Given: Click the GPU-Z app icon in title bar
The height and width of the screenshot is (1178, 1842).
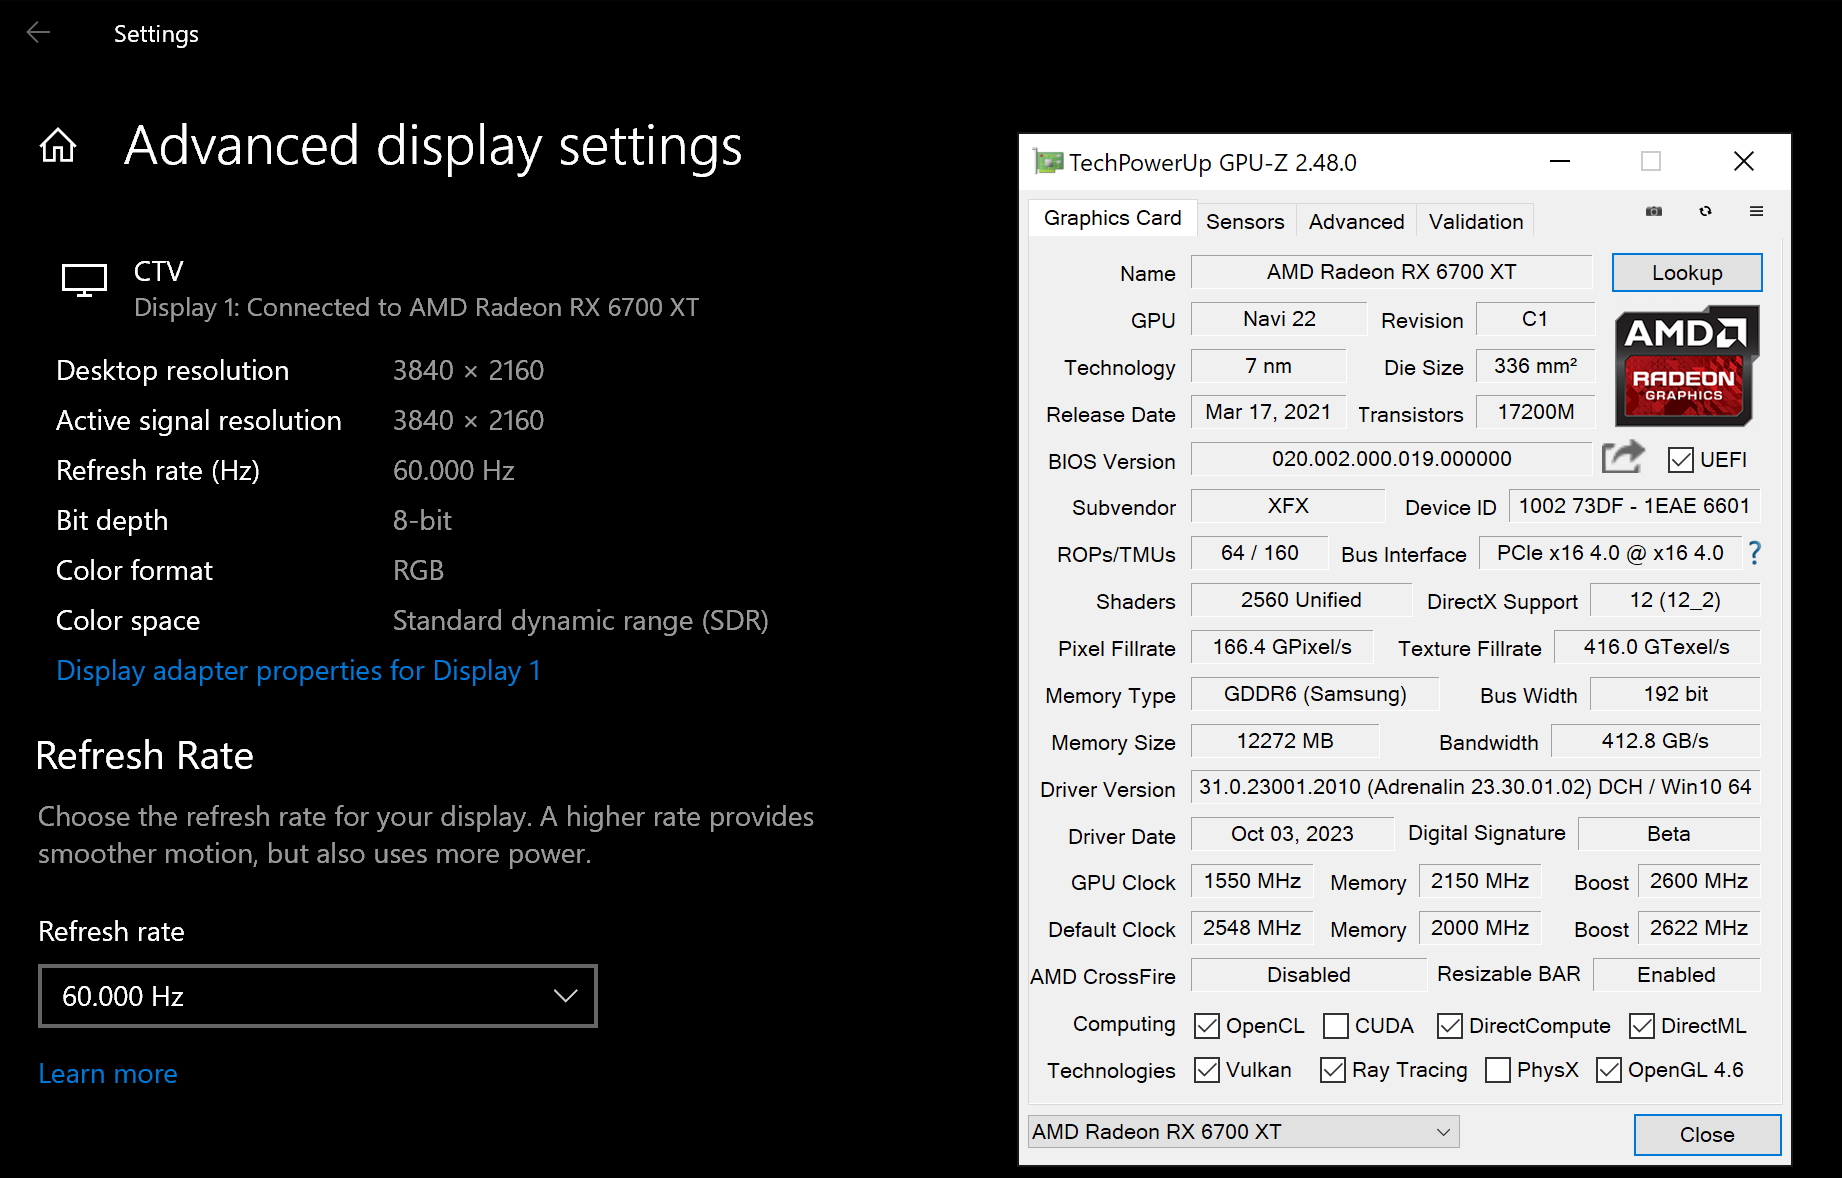Looking at the screenshot, I should coord(1048,161).
